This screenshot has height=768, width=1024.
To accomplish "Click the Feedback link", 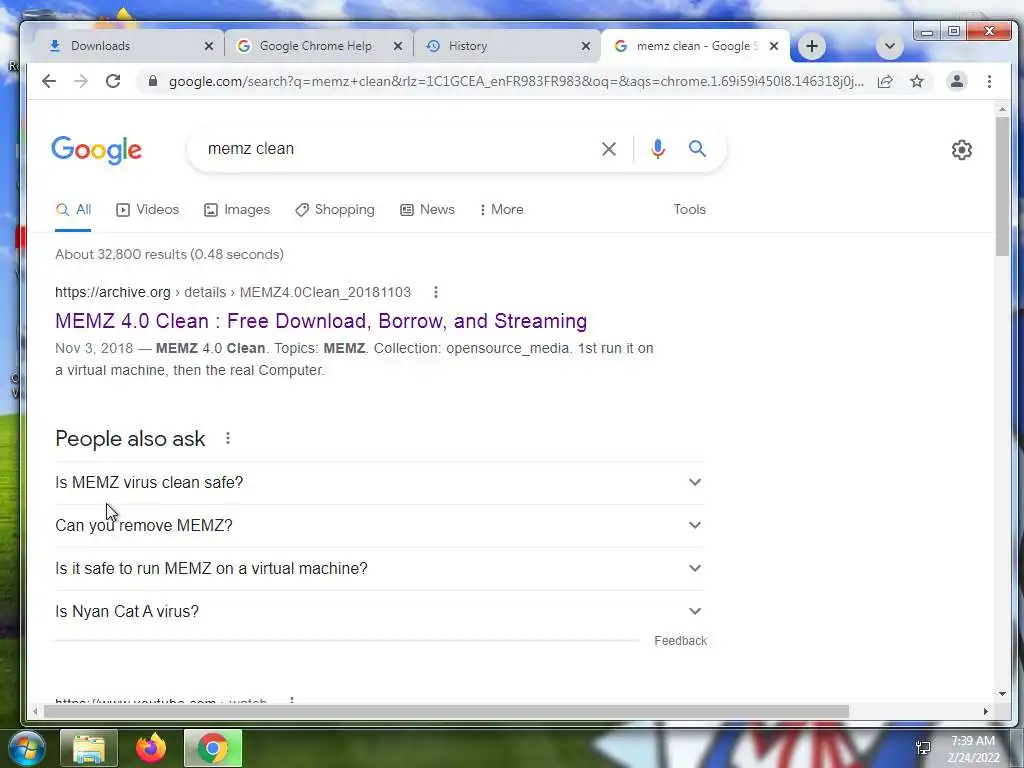I will [680, 641].
